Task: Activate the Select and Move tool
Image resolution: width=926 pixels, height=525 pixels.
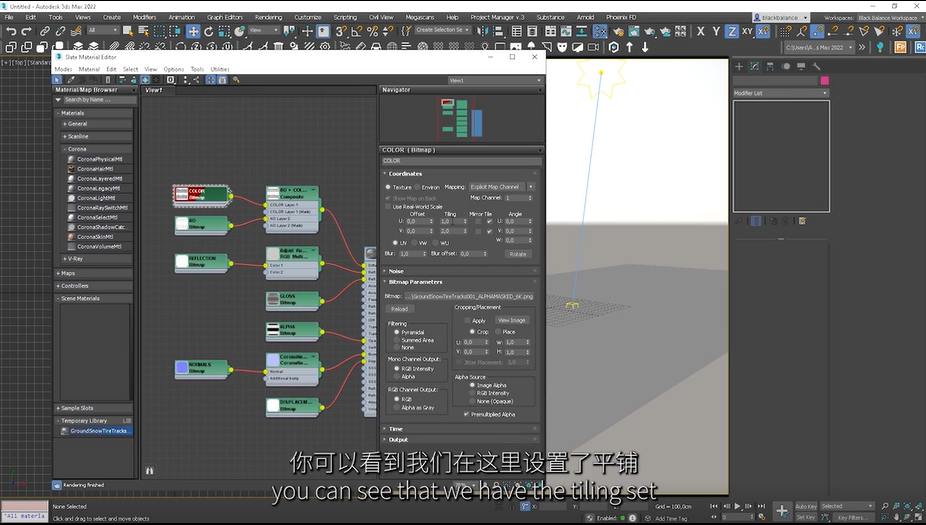Action: 193,31
